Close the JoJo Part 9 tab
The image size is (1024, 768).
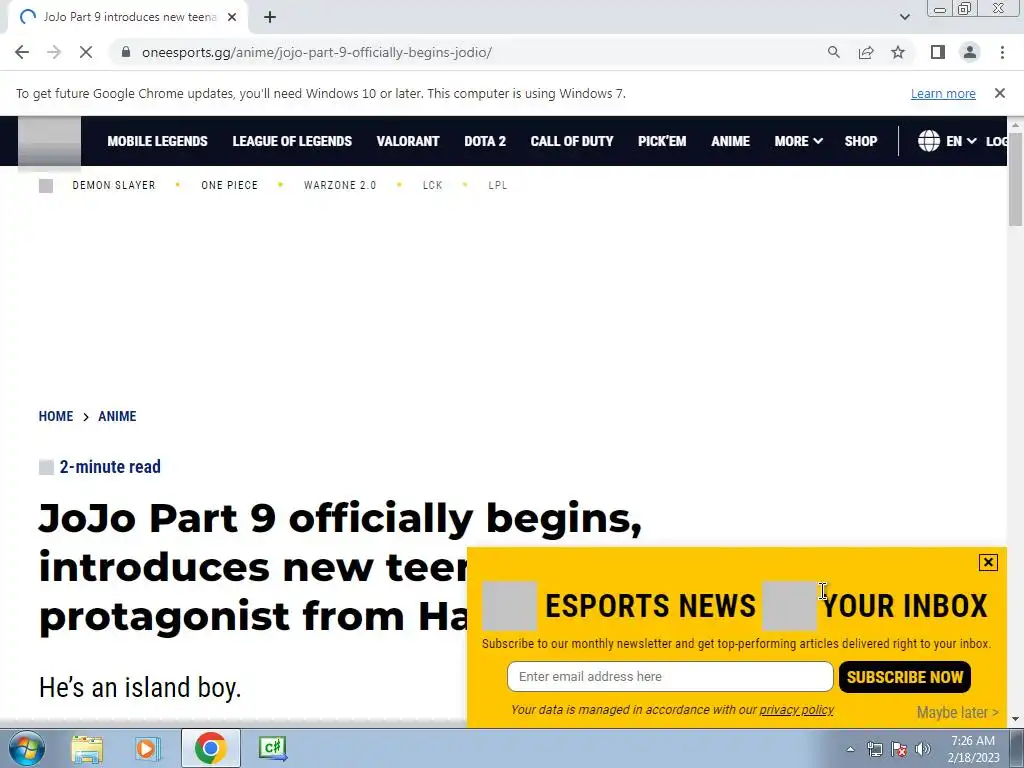(x=232, y=17)
